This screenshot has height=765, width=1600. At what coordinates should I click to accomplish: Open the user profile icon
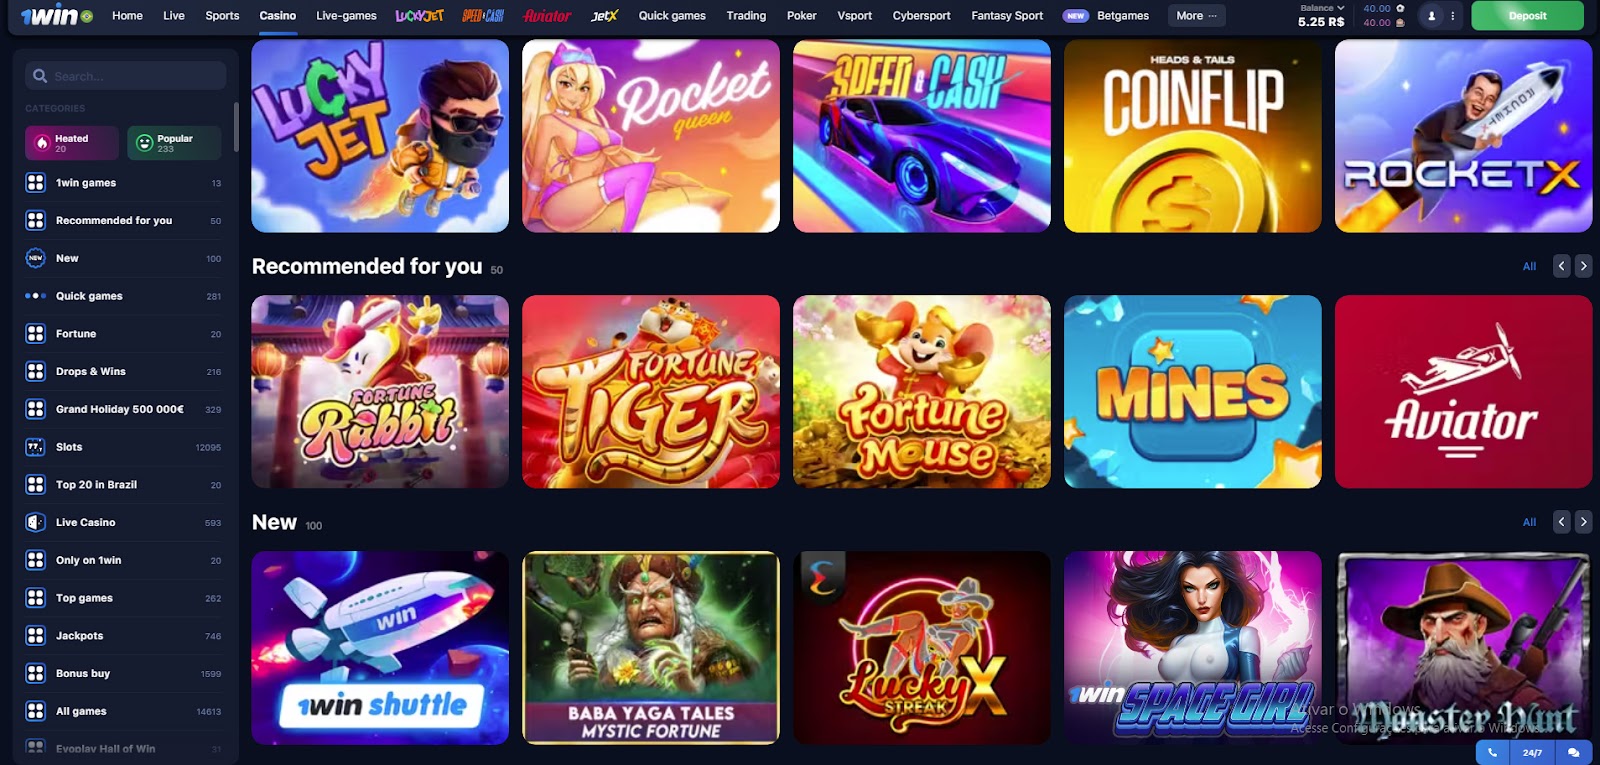pos(1432,16)
